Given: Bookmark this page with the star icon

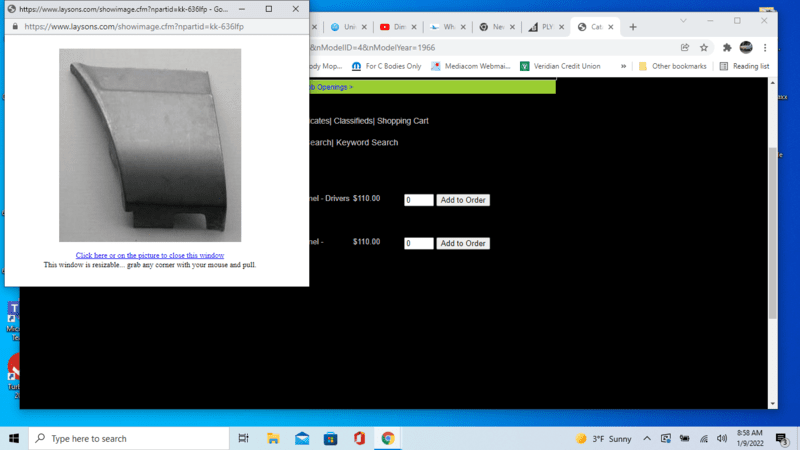Looking at the screenshot, I should 704,47.
